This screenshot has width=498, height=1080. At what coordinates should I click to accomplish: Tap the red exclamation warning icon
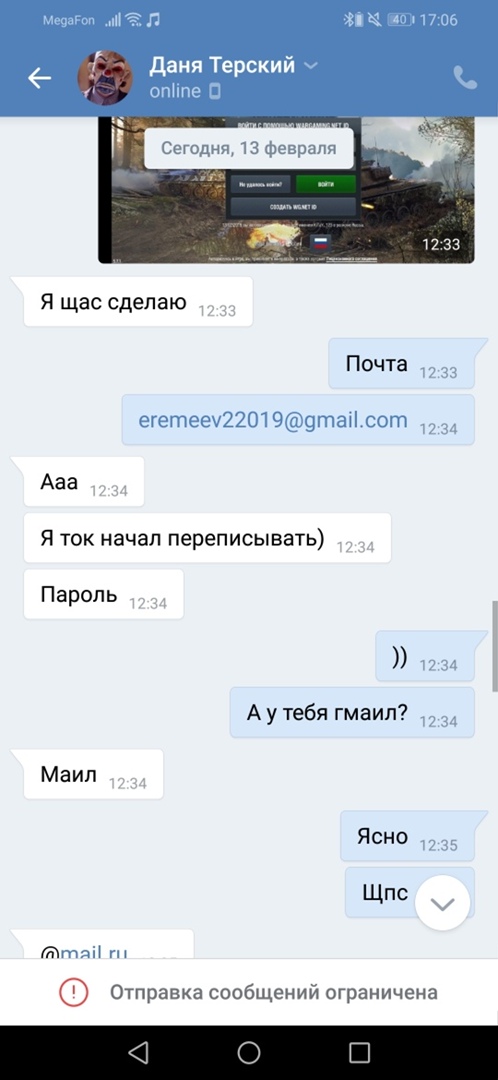point(73,992)
